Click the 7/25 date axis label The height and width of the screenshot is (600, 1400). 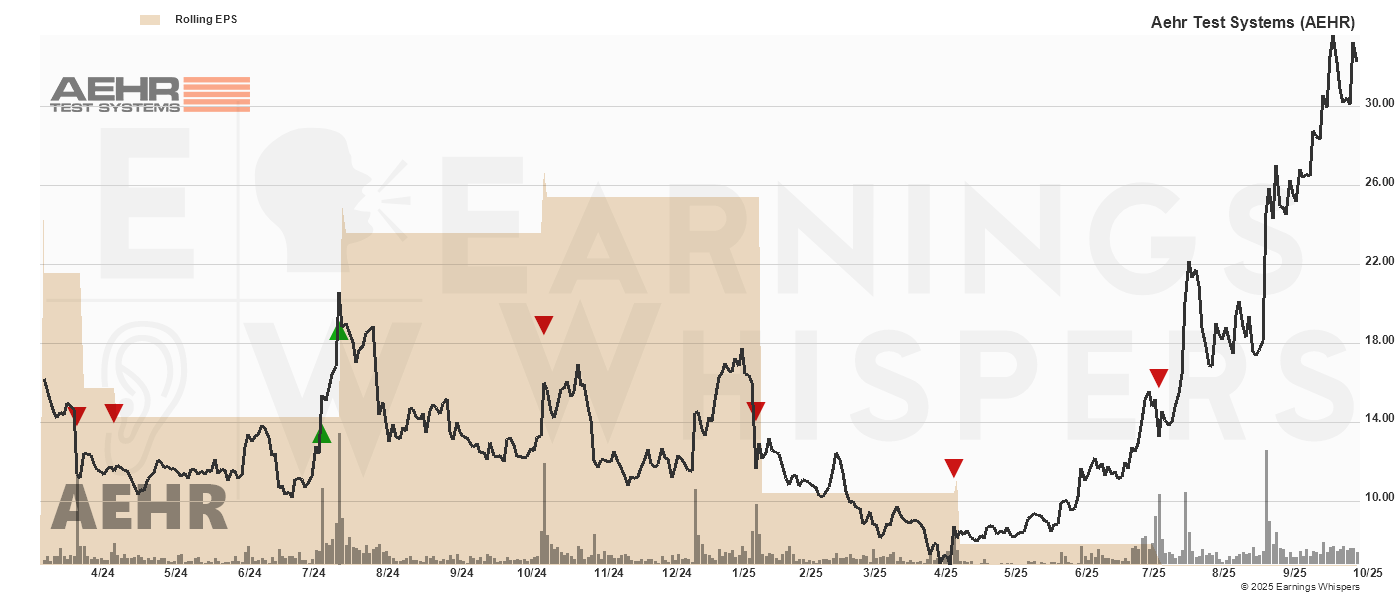(x=1154, y=573)
